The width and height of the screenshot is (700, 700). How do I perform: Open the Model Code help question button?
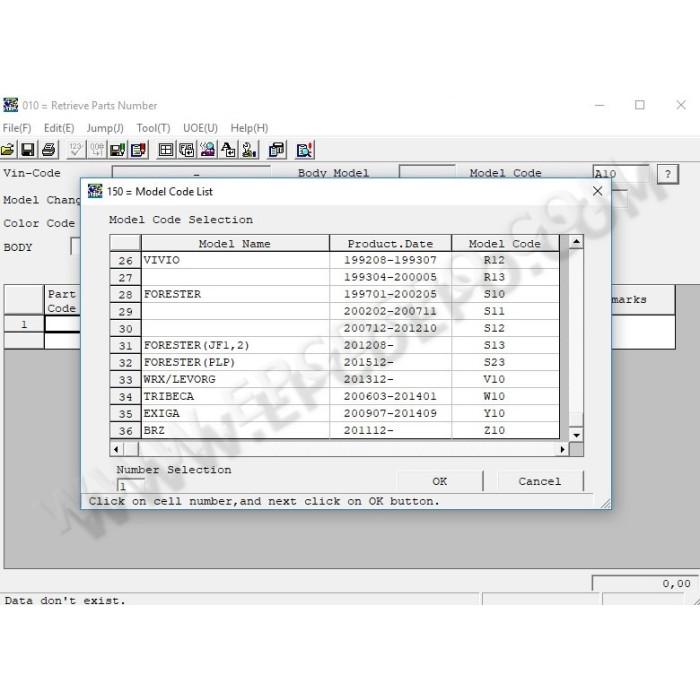668,174
